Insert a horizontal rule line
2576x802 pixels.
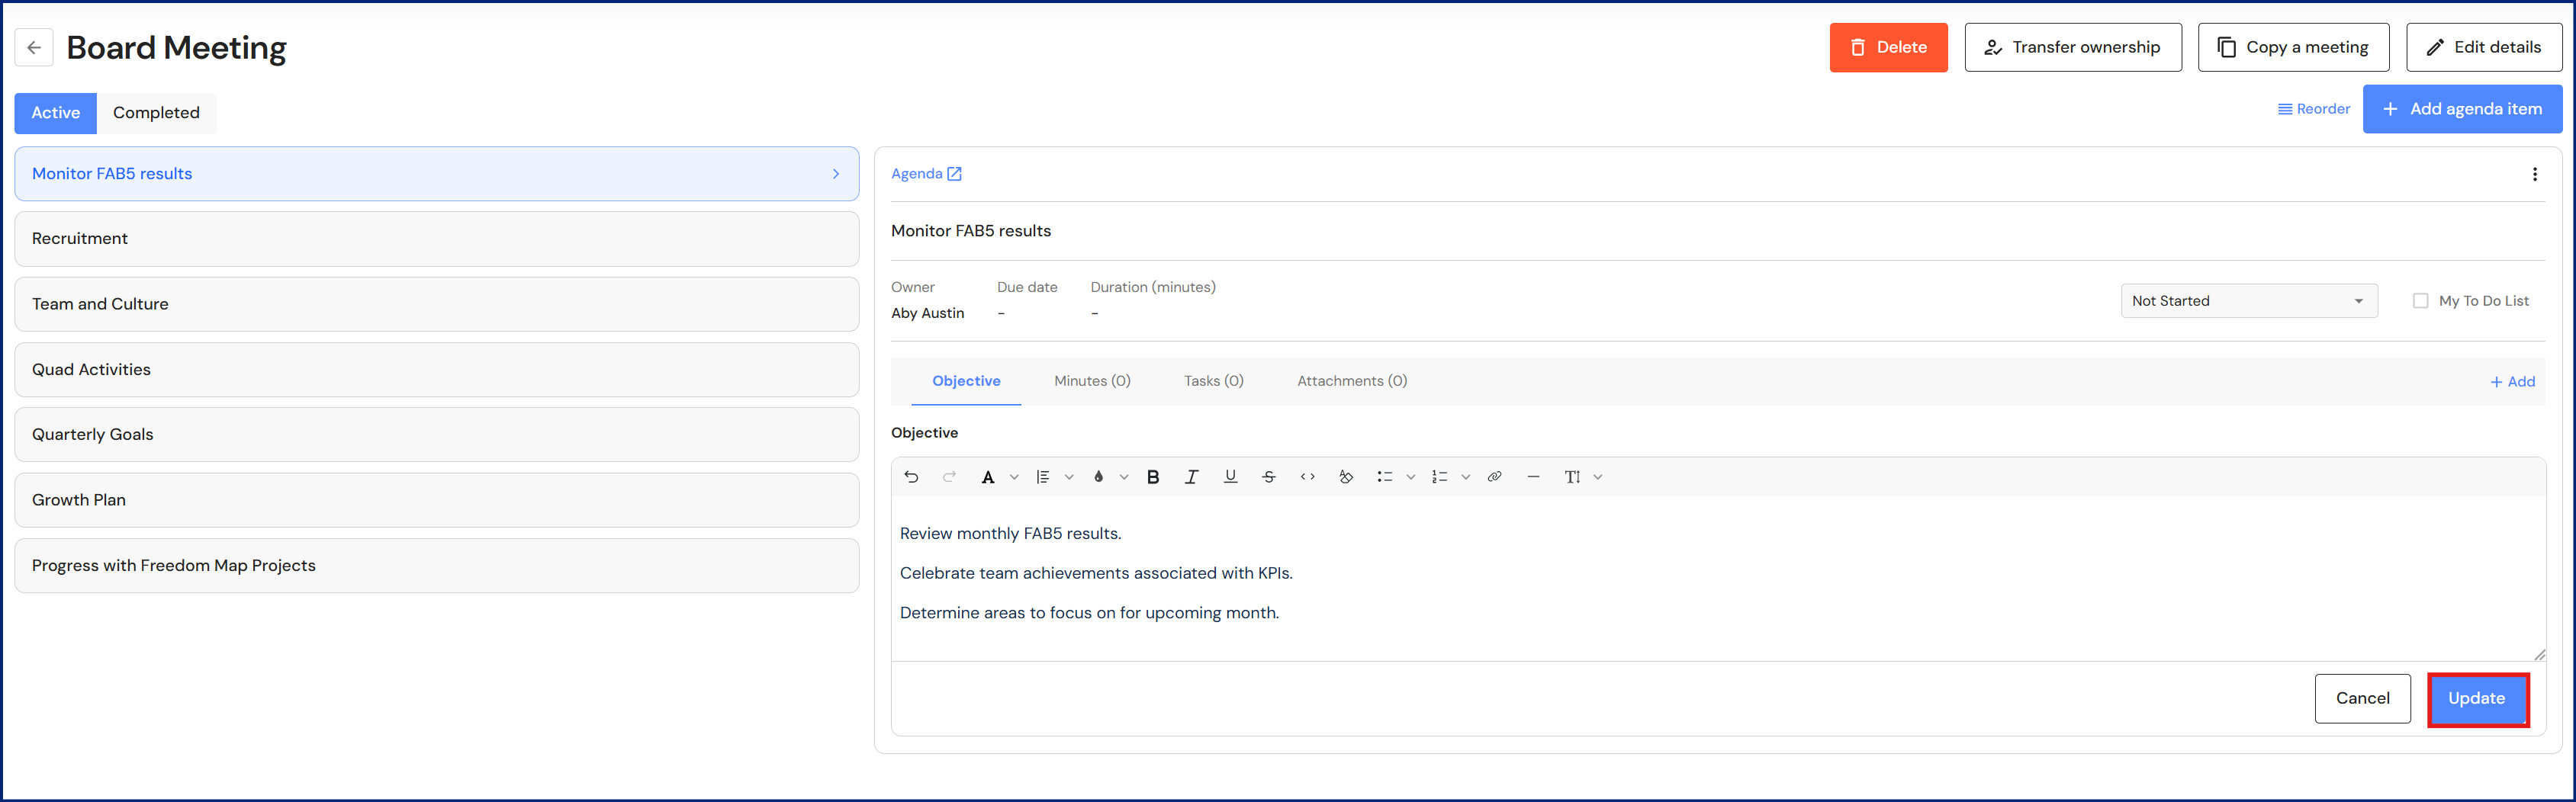coord(1533,477)
